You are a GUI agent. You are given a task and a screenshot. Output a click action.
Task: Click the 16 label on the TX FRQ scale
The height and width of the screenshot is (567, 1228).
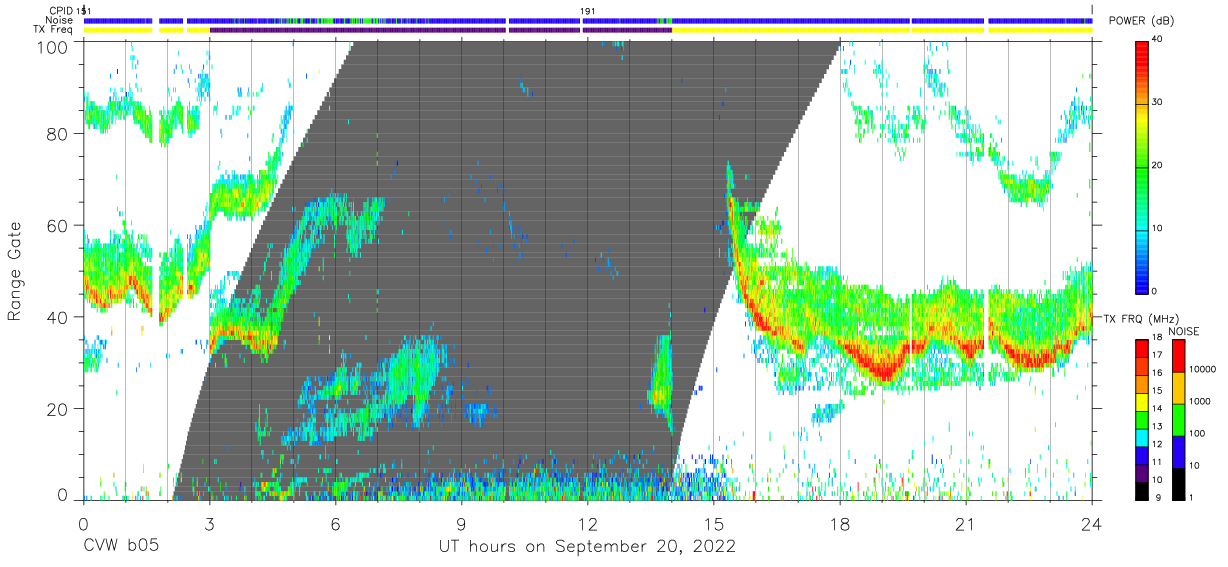click(x=1157, y=373)
